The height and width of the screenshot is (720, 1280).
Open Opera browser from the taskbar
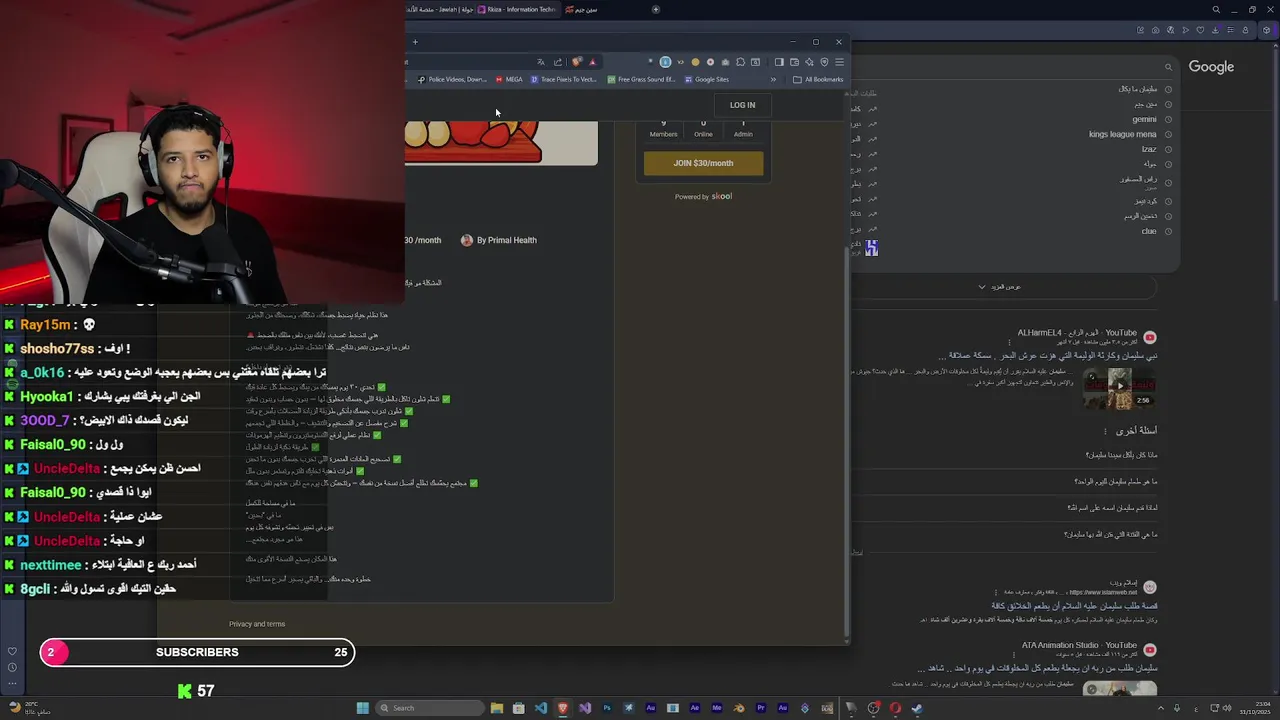click(895, 708)
